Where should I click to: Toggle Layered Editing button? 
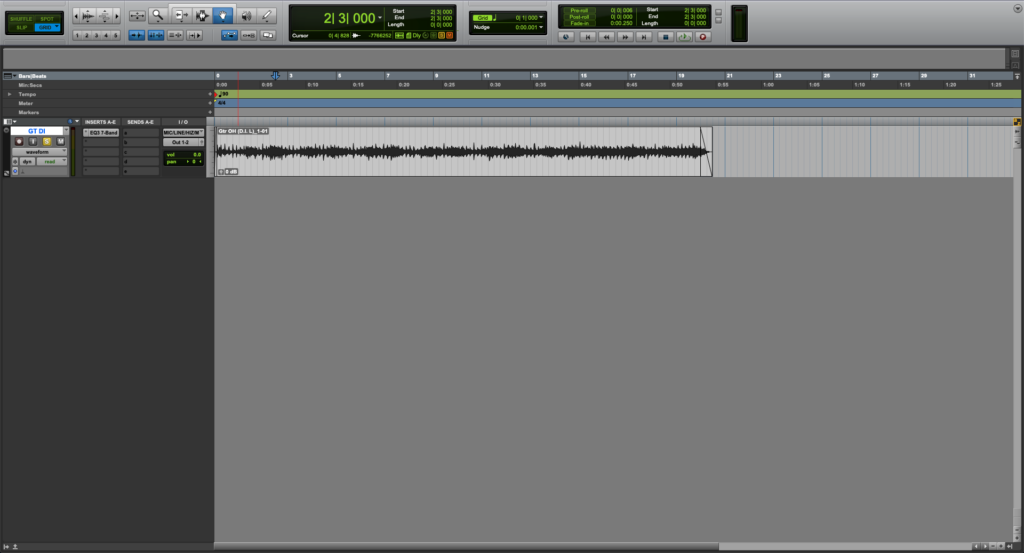point(268,35)
